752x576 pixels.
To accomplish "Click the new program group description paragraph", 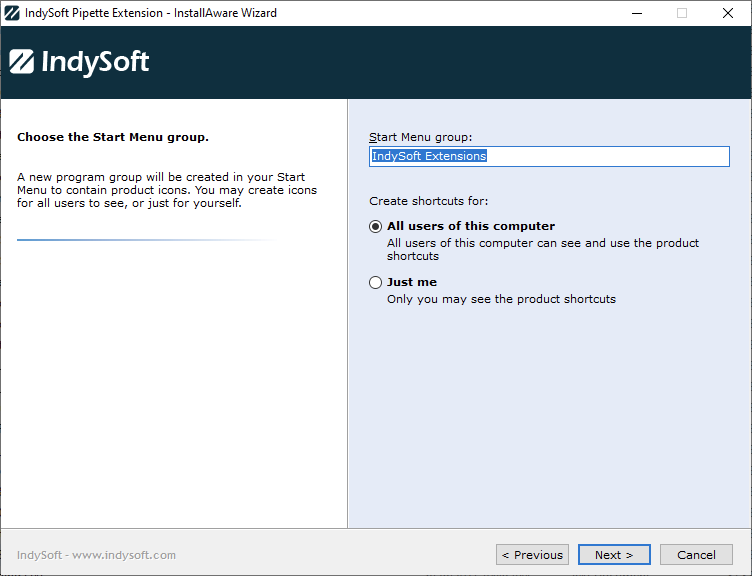I will point(167,190).
